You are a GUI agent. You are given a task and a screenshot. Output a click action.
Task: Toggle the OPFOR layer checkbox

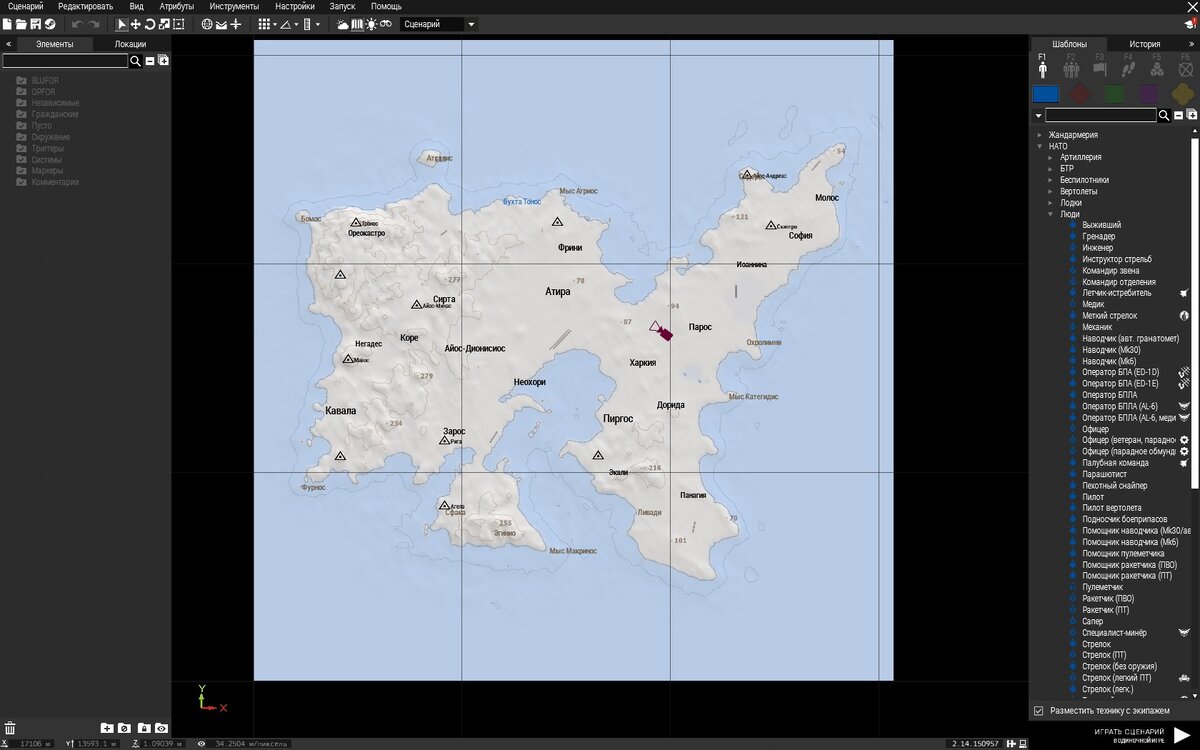[x=21, y=91]
